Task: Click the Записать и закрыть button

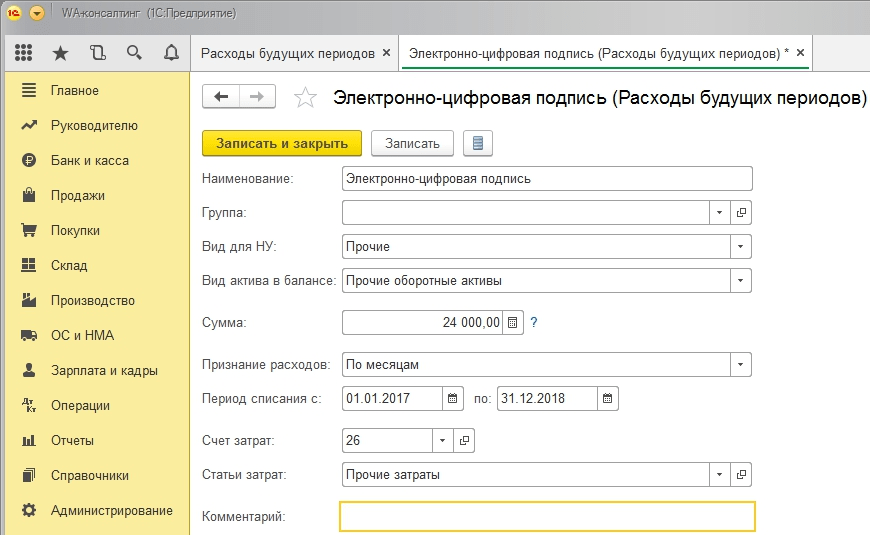Action: pos(281,143)
